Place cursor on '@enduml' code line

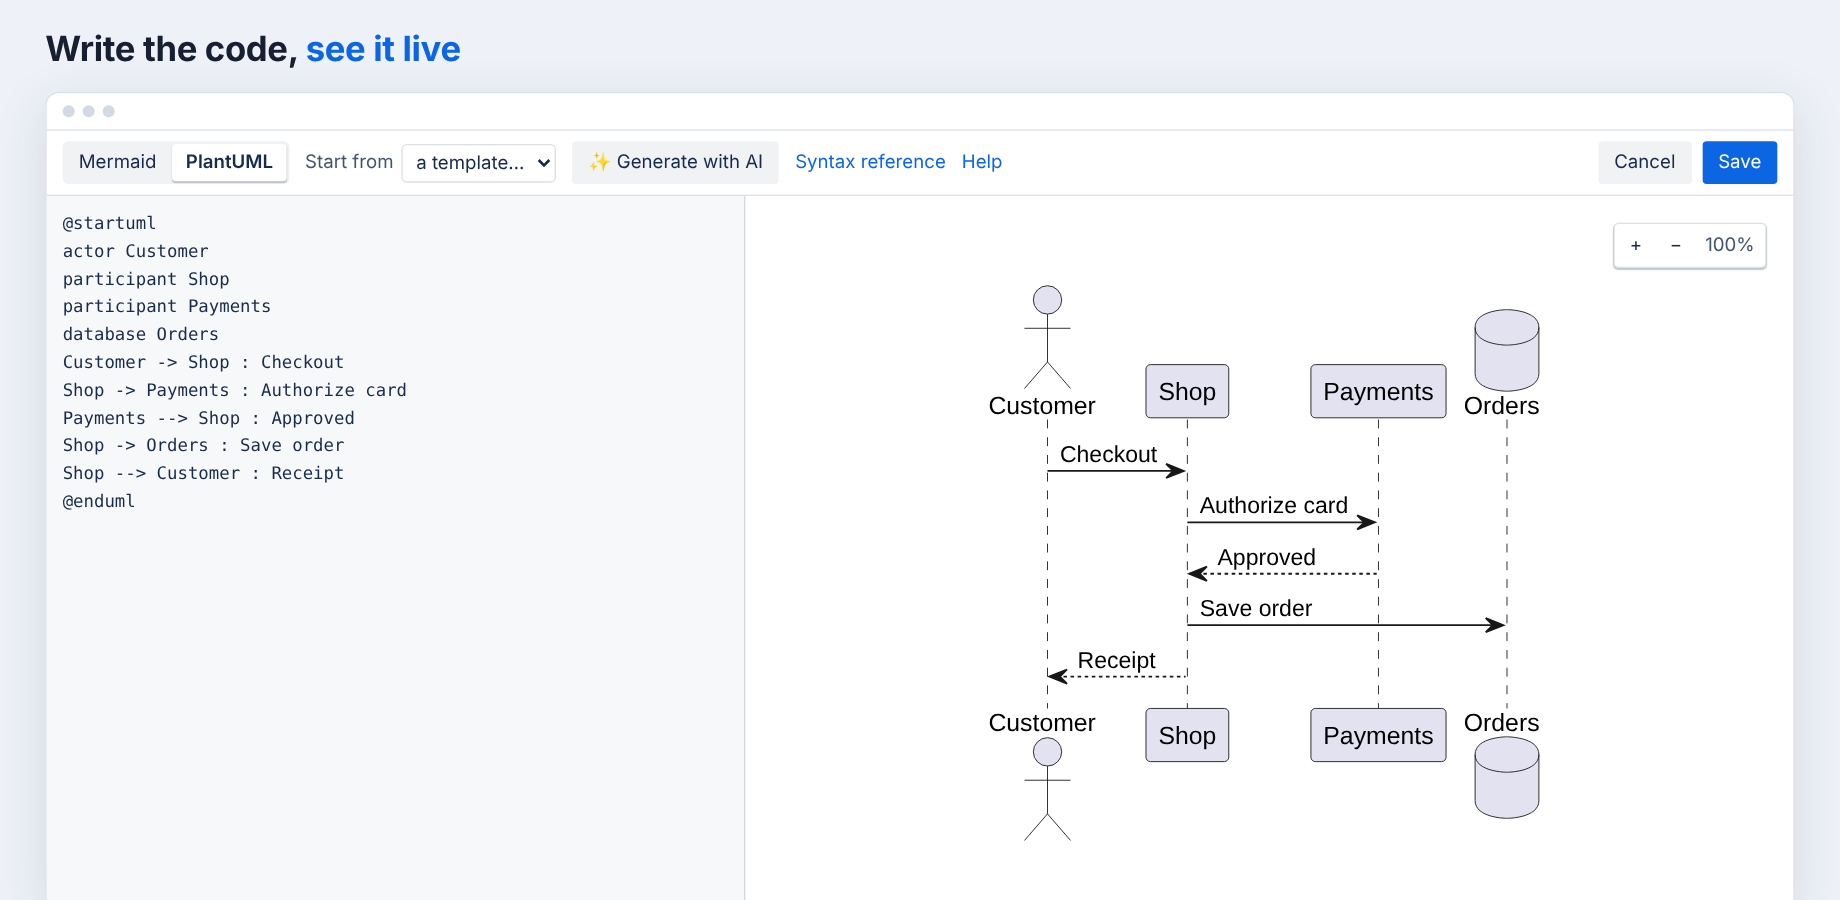click(98, 501)
